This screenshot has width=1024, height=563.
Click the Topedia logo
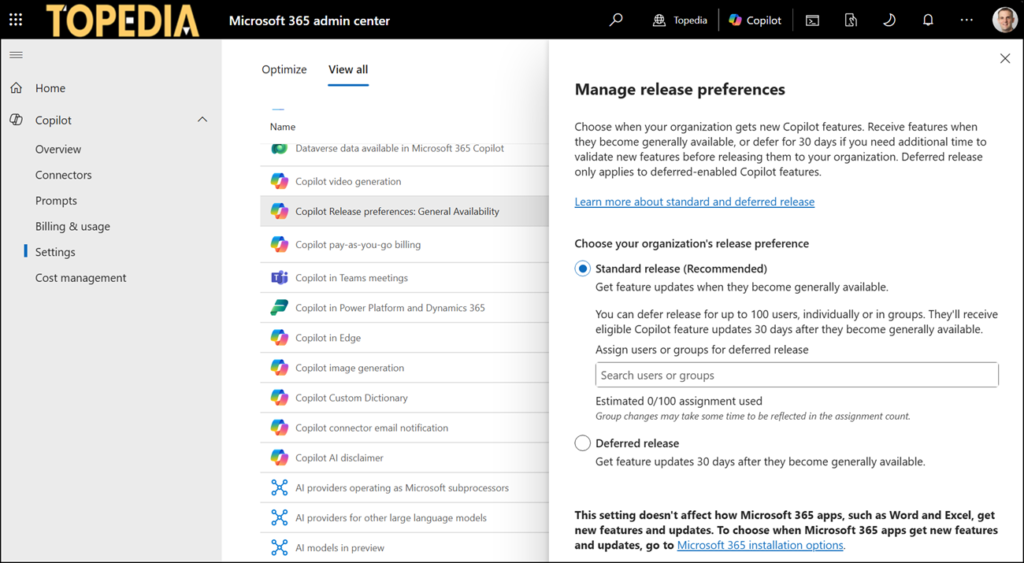[x=122, y=20]
